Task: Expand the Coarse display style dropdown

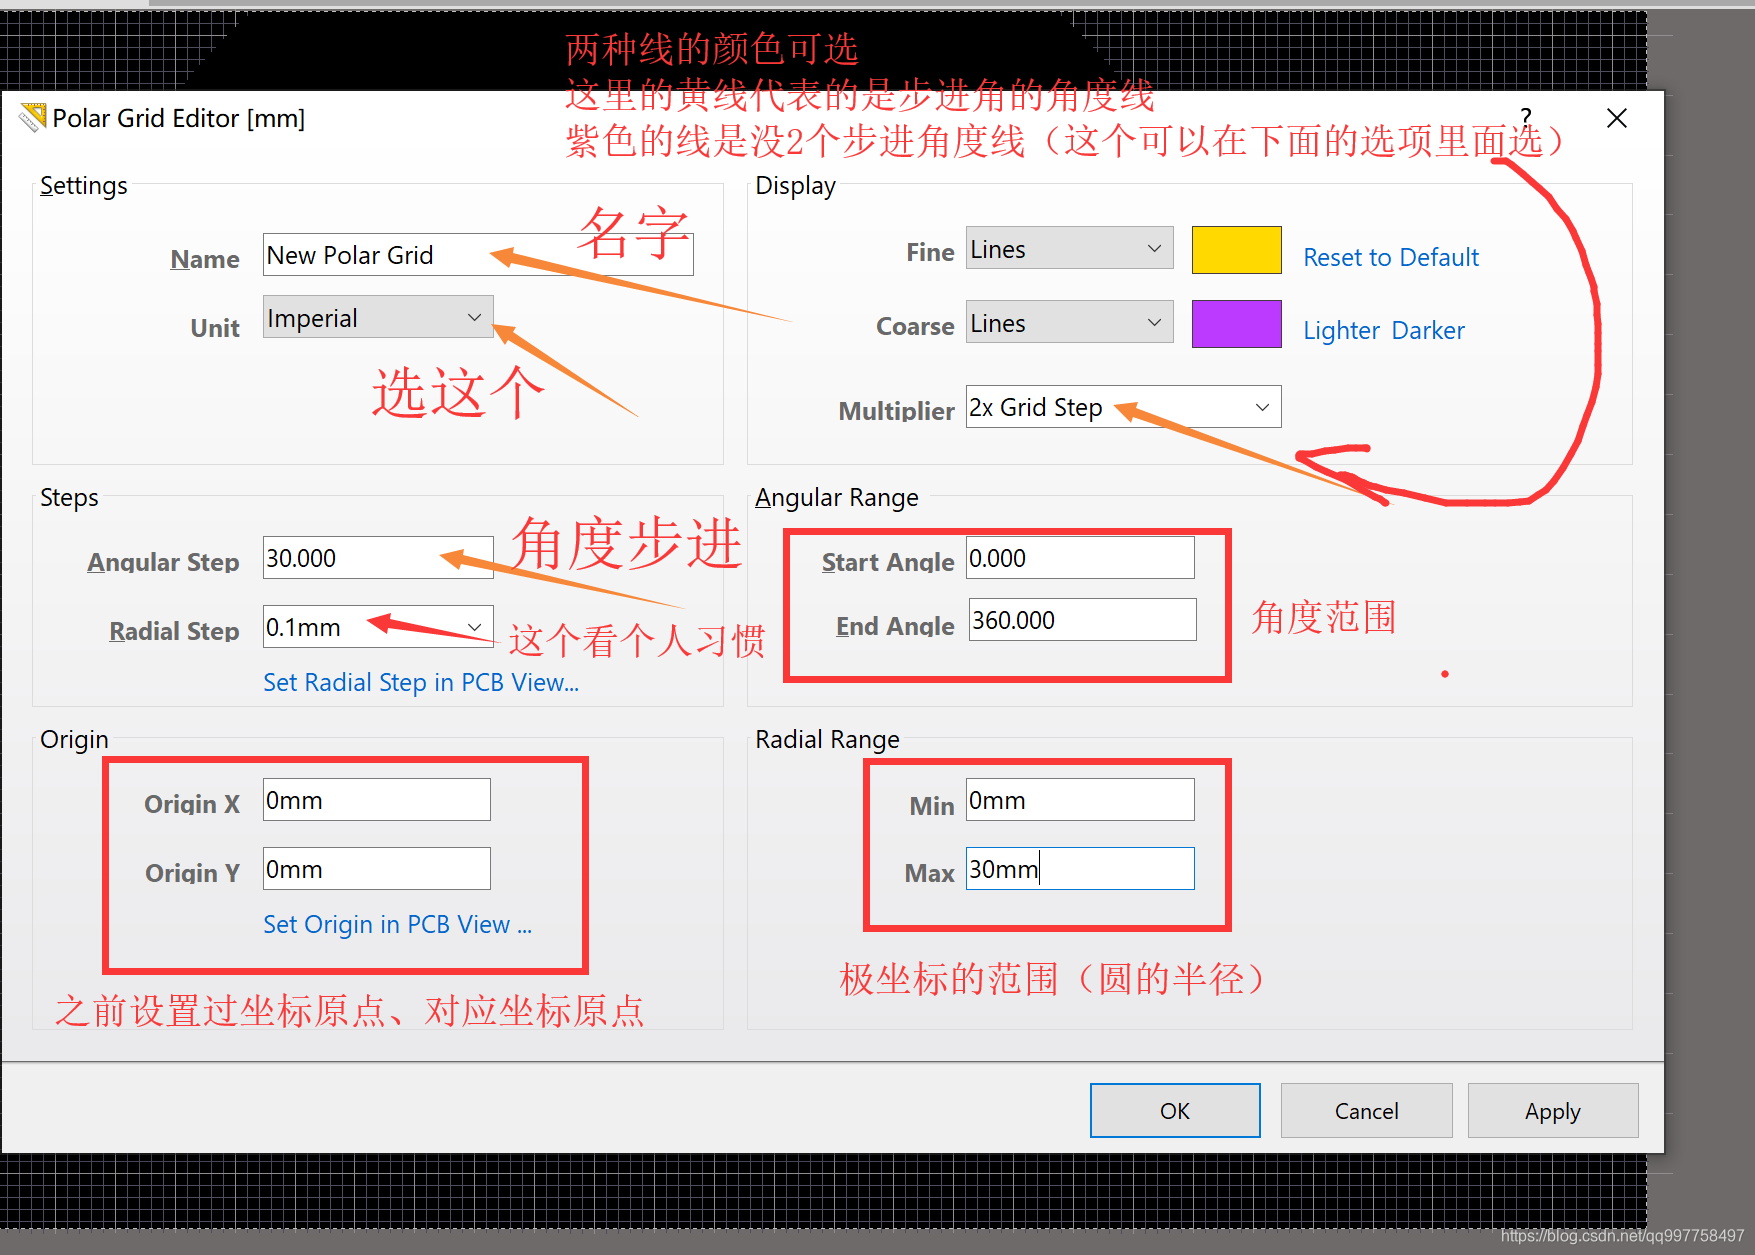Action: tap(1068, 323)
